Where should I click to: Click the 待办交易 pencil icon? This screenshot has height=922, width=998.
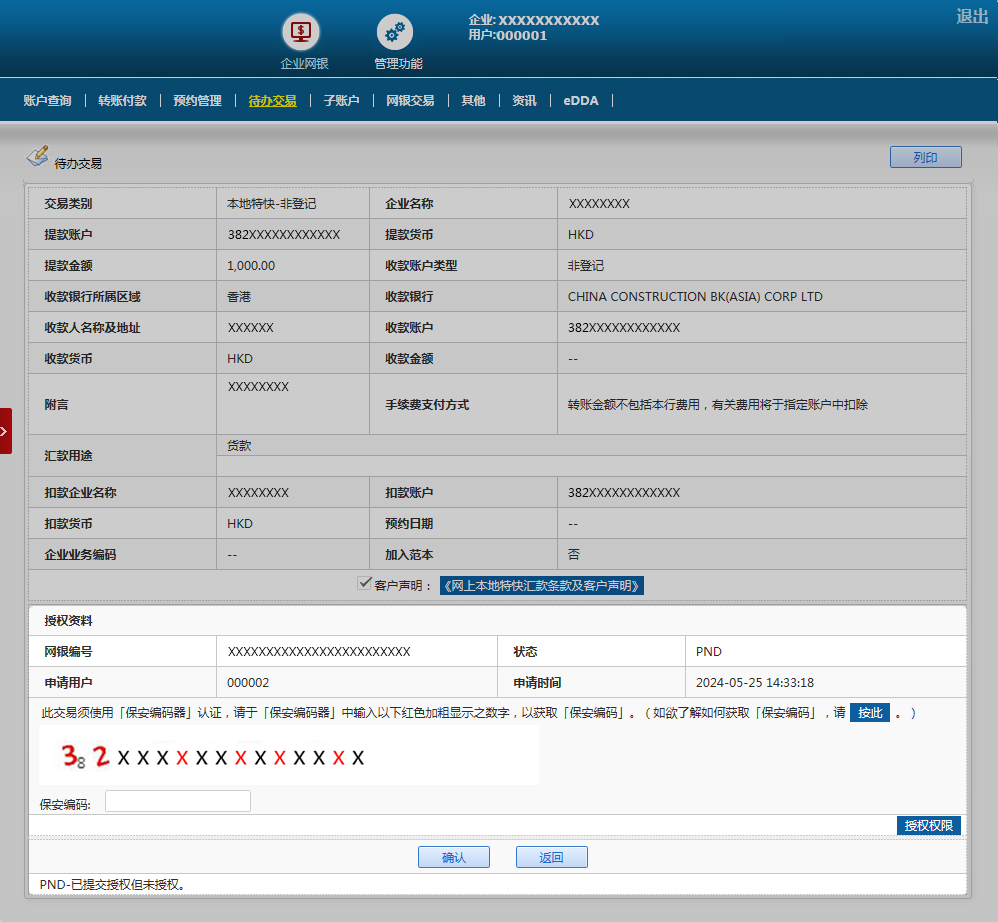click(x=37, y=156)
